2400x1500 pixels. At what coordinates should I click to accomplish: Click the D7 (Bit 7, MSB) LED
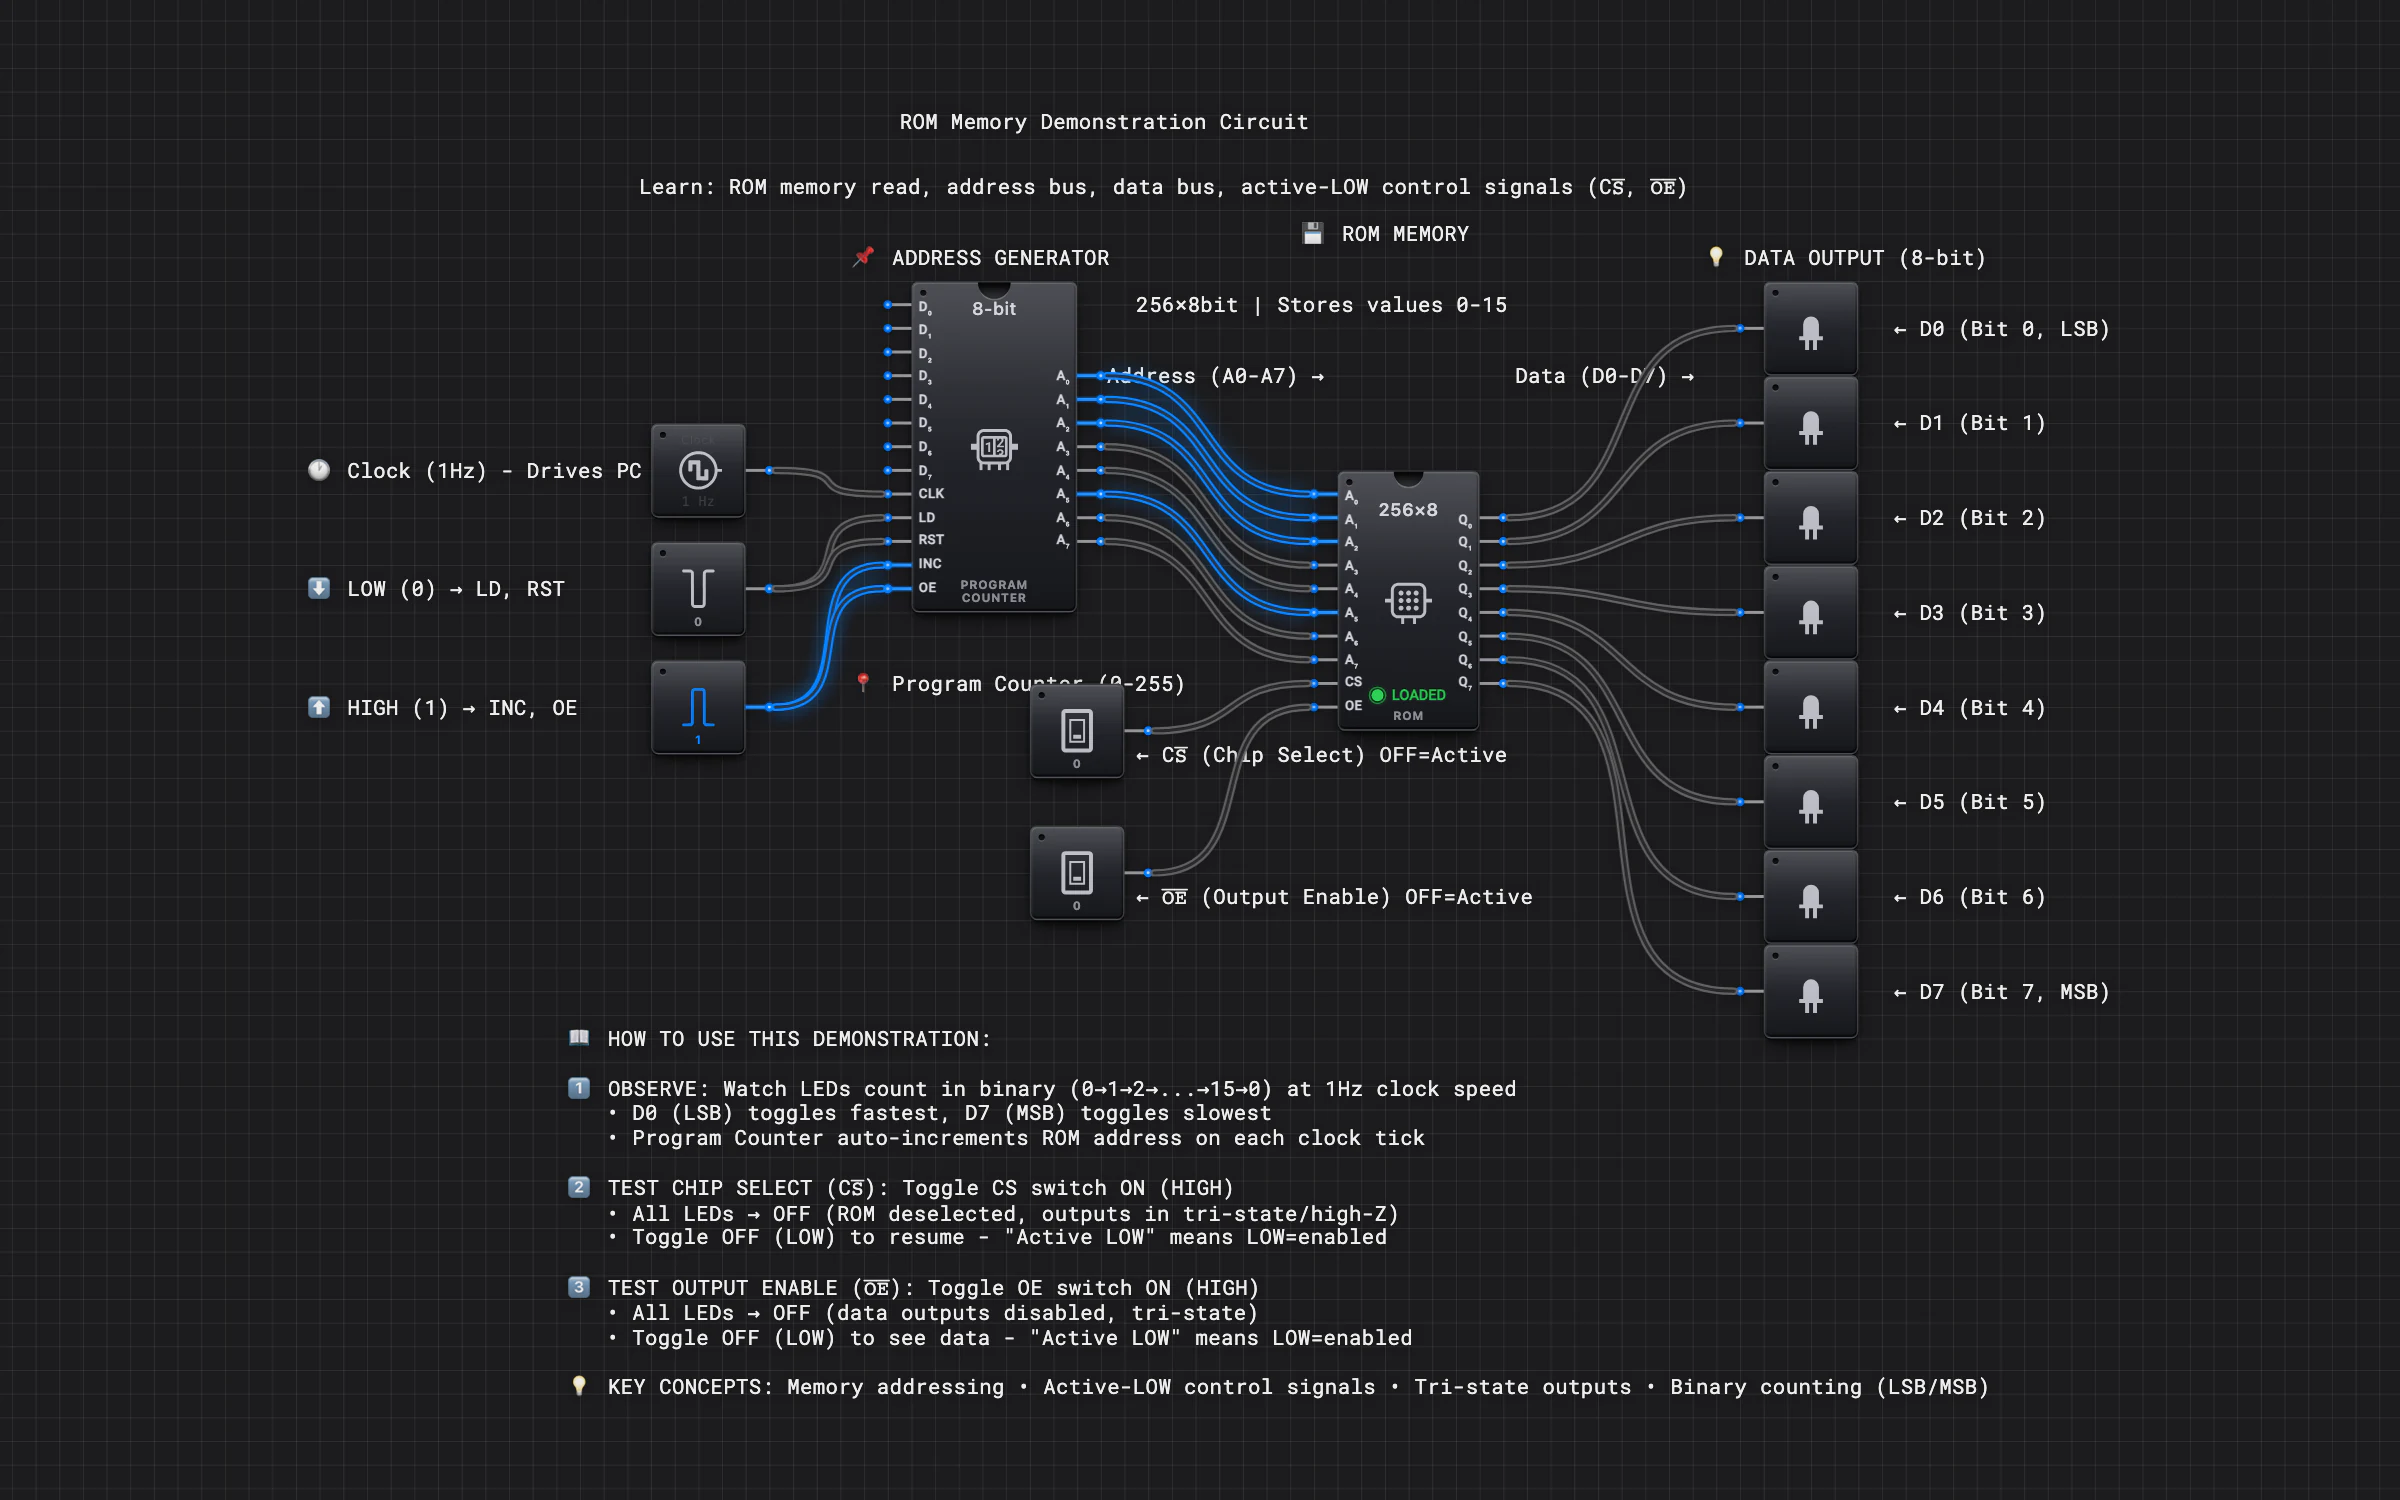coord(1811,991)
